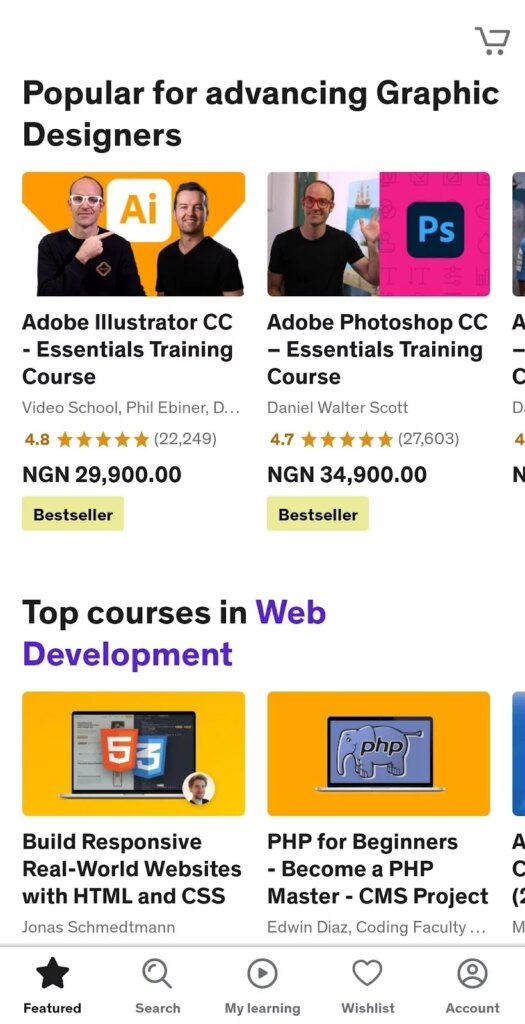Open the Adobe Illustrator CC course thumbnail
Screen dimensions: 525x1024
point(134,234)
